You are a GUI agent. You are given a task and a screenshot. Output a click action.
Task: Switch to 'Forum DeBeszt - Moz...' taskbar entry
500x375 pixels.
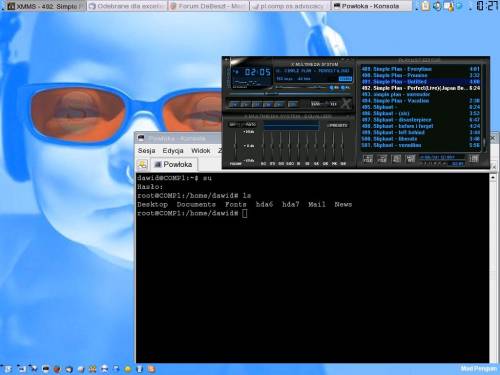pyautogui.click(x=209, y=6)
